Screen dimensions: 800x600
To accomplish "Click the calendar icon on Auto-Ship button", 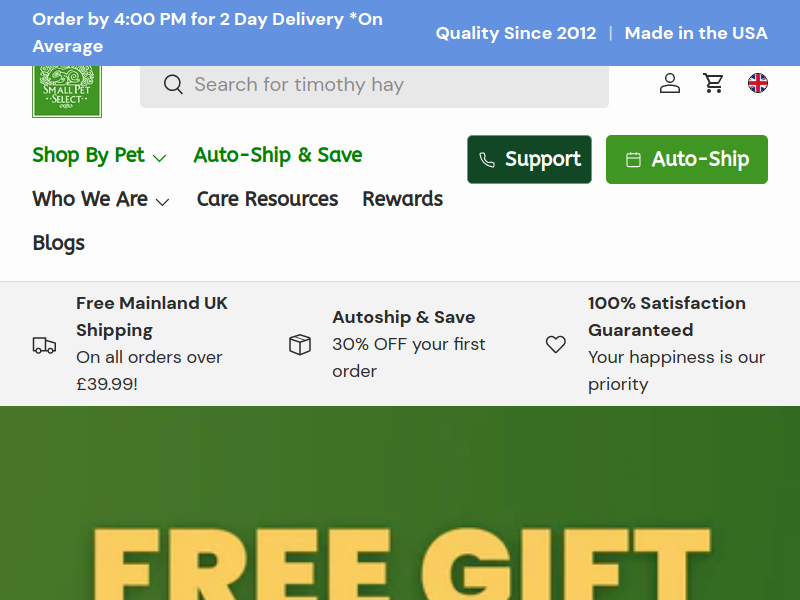I will coord(633,160).
